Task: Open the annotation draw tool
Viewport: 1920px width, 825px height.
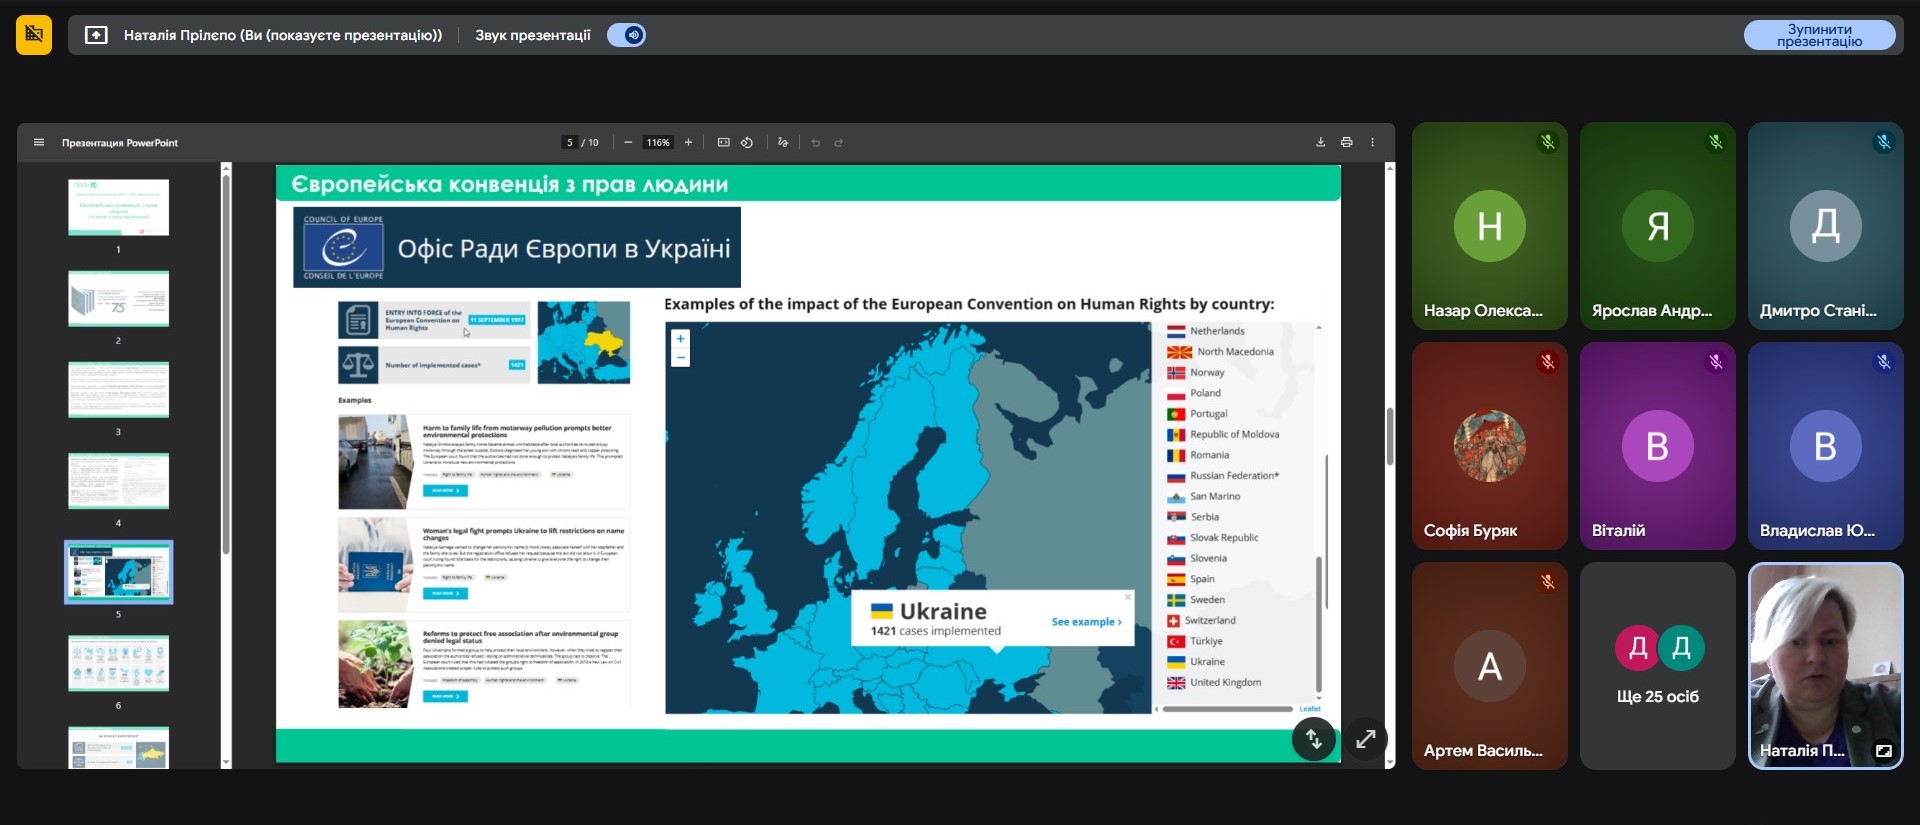Action: (x=783, y=143)
